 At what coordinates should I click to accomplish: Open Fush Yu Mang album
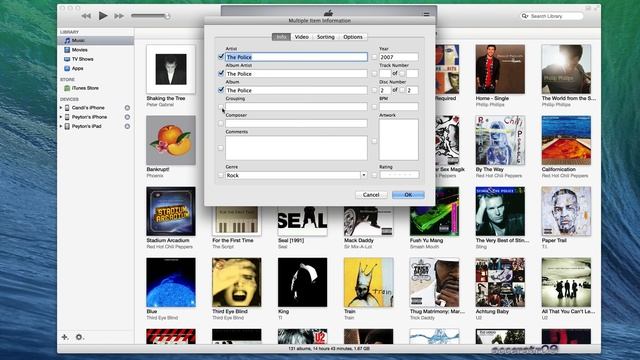434,221
